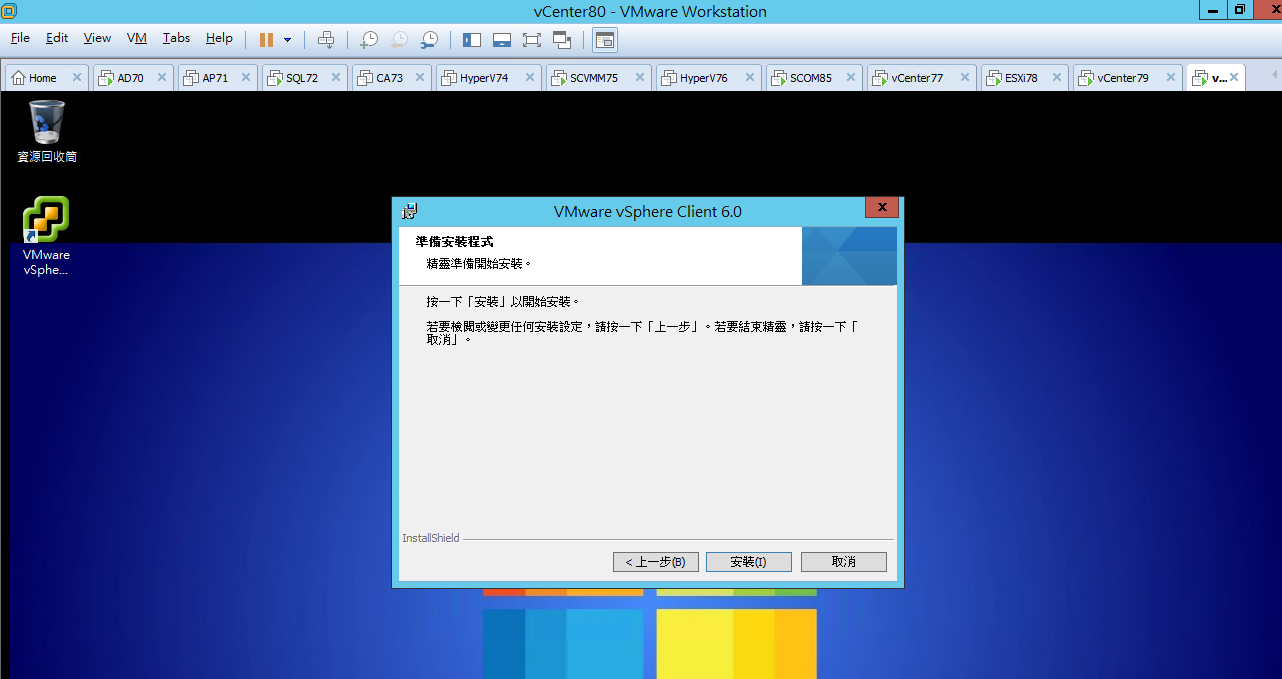The height and width of the screenshot is (679, 1282).
Task: Click the Revert to snapshot icon
Action: tap(399, 40)
